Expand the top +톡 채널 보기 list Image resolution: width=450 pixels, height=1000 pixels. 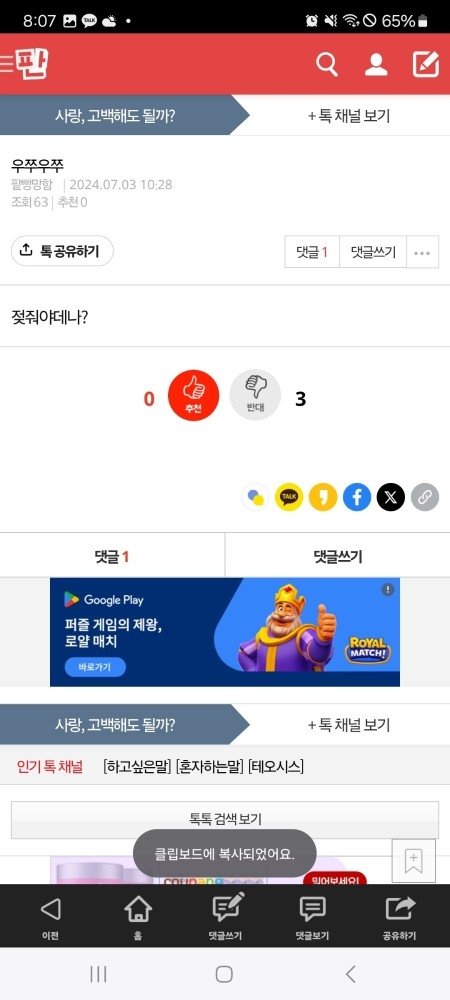[x=349, y=116]
